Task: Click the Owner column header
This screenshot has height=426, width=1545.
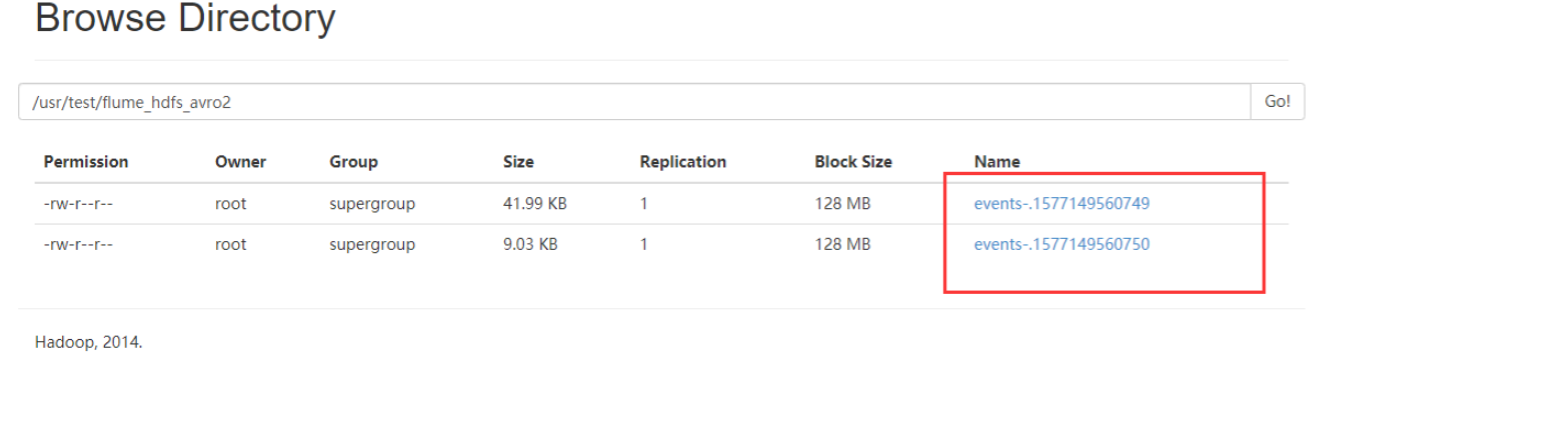Action: pyautogui.click(x=240, y=162)
